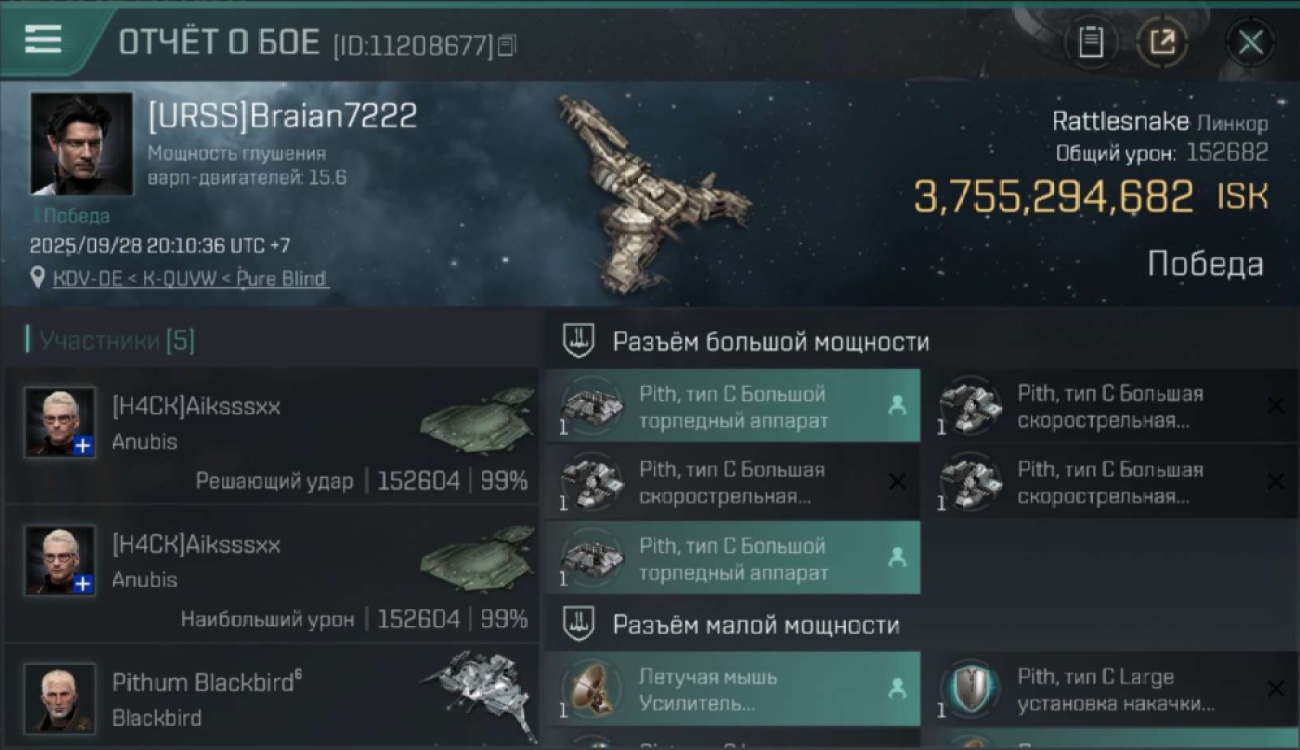Open the clipboard report icon

point(1091,42)
